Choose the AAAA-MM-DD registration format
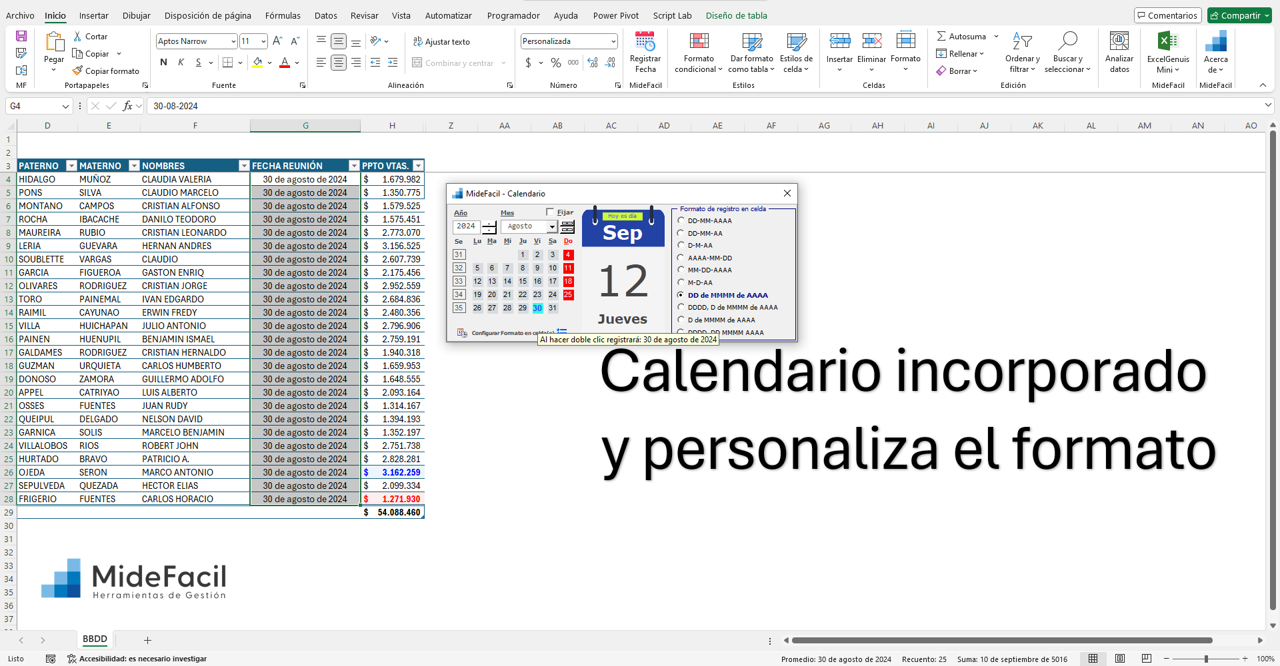Screen dimensions: 1280x666 click(680, 258)
